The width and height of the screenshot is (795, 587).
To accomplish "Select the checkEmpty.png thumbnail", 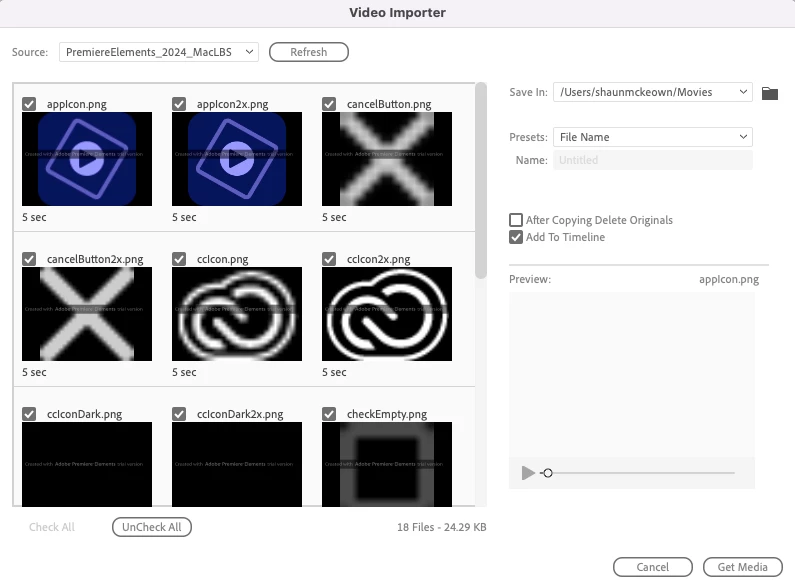I will [387, 464].
